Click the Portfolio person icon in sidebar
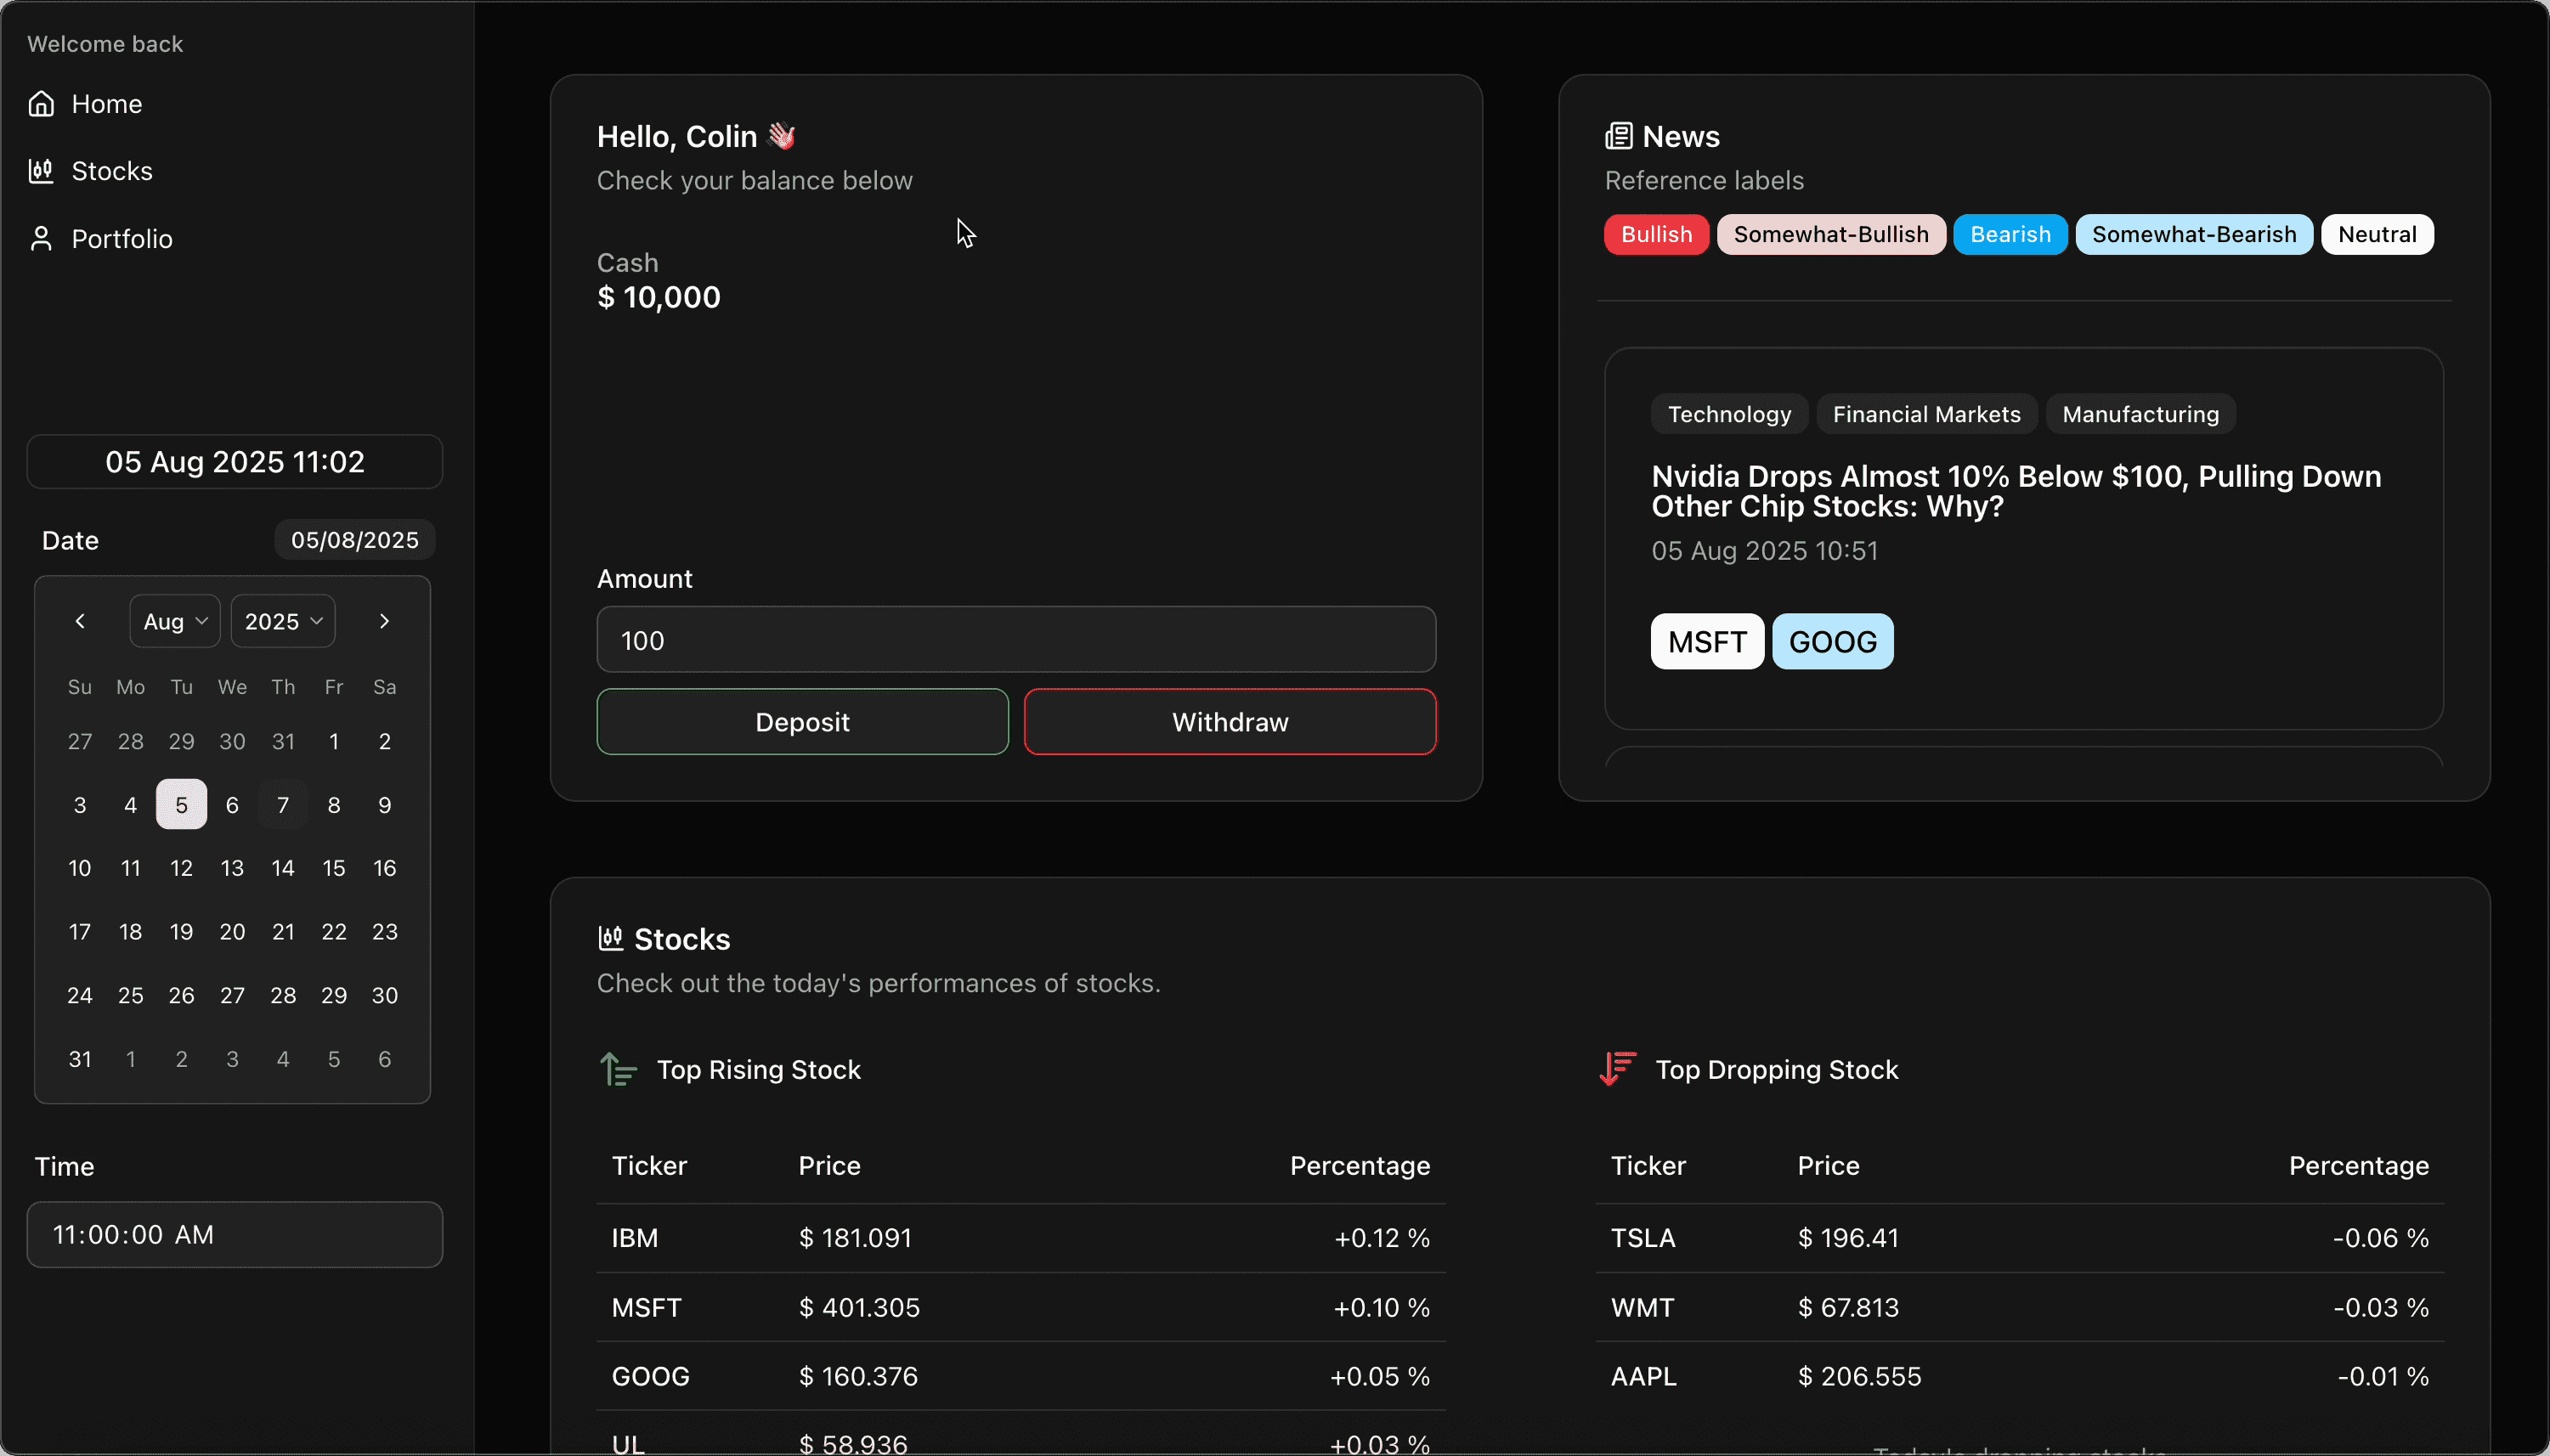Screen dimensions: 2550x1456 (41, 239)
